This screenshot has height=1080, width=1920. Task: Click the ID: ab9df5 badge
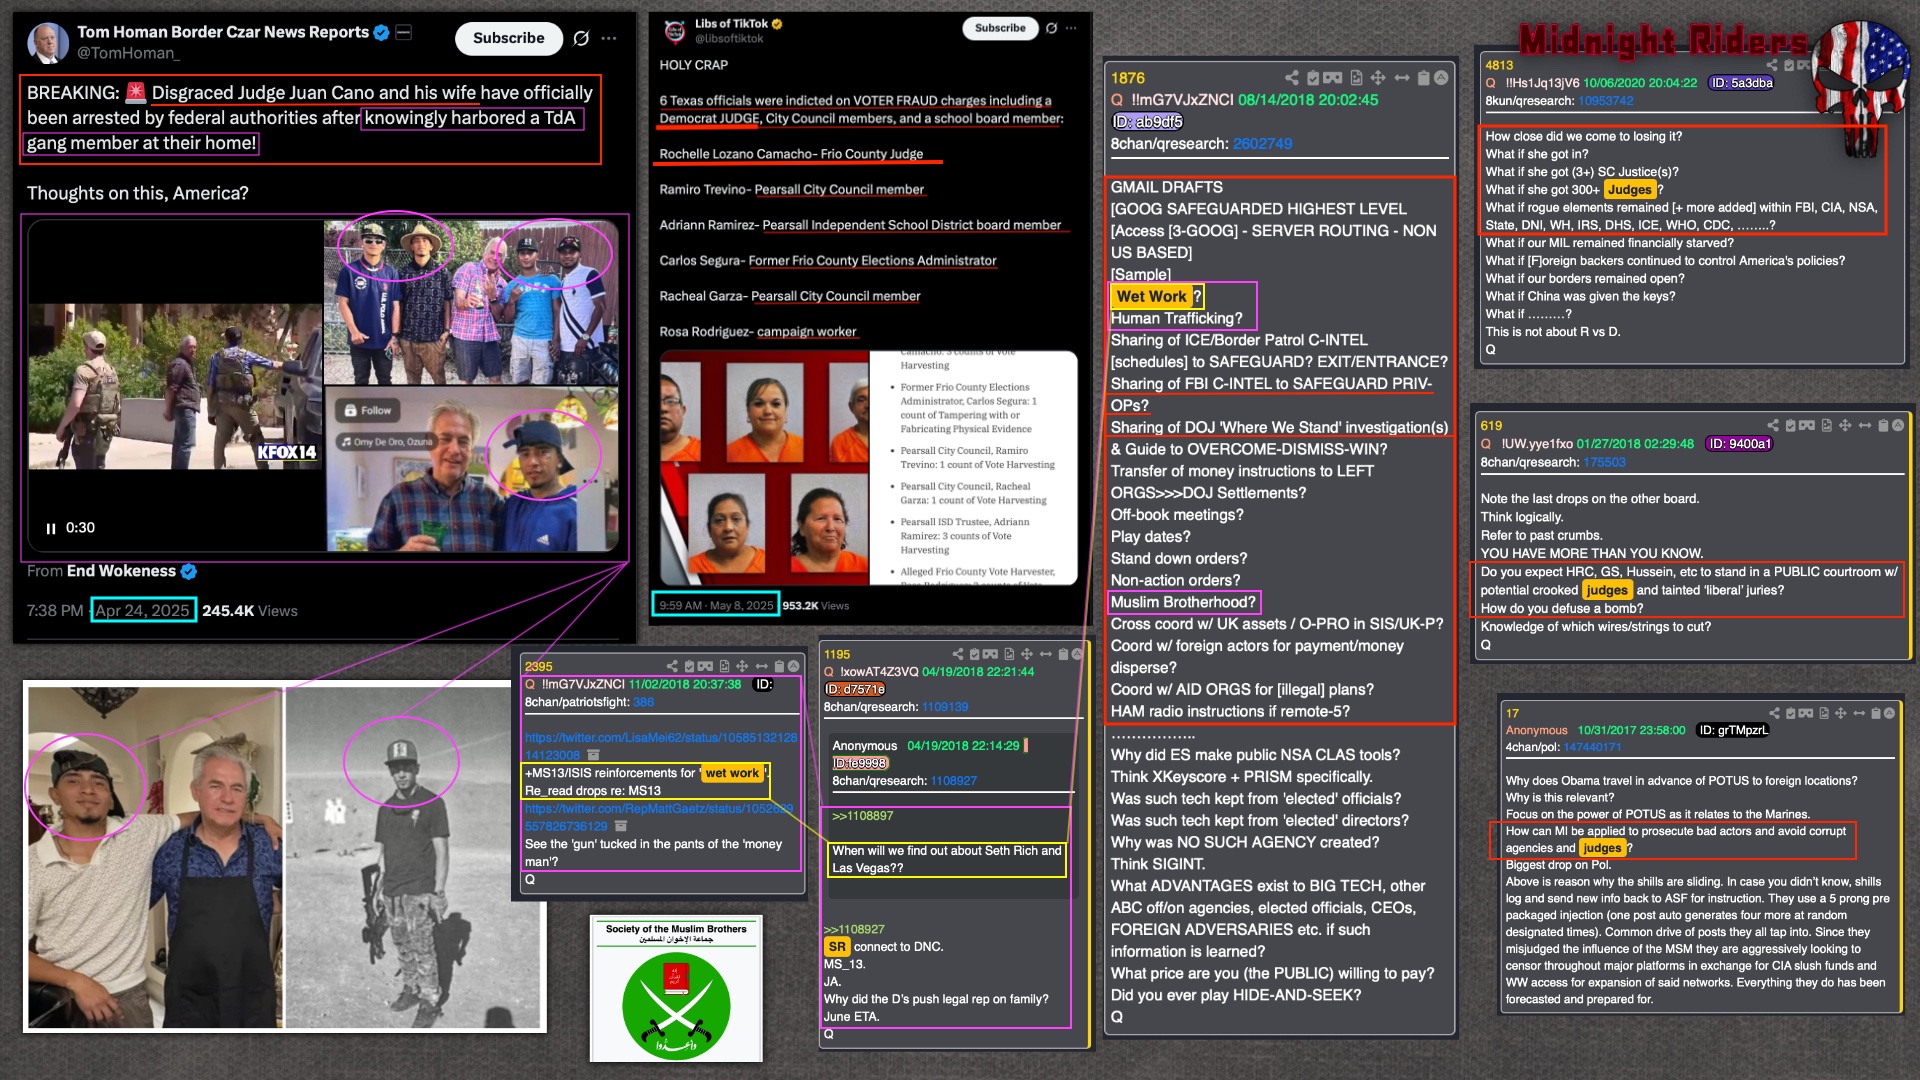[1147, 122]
